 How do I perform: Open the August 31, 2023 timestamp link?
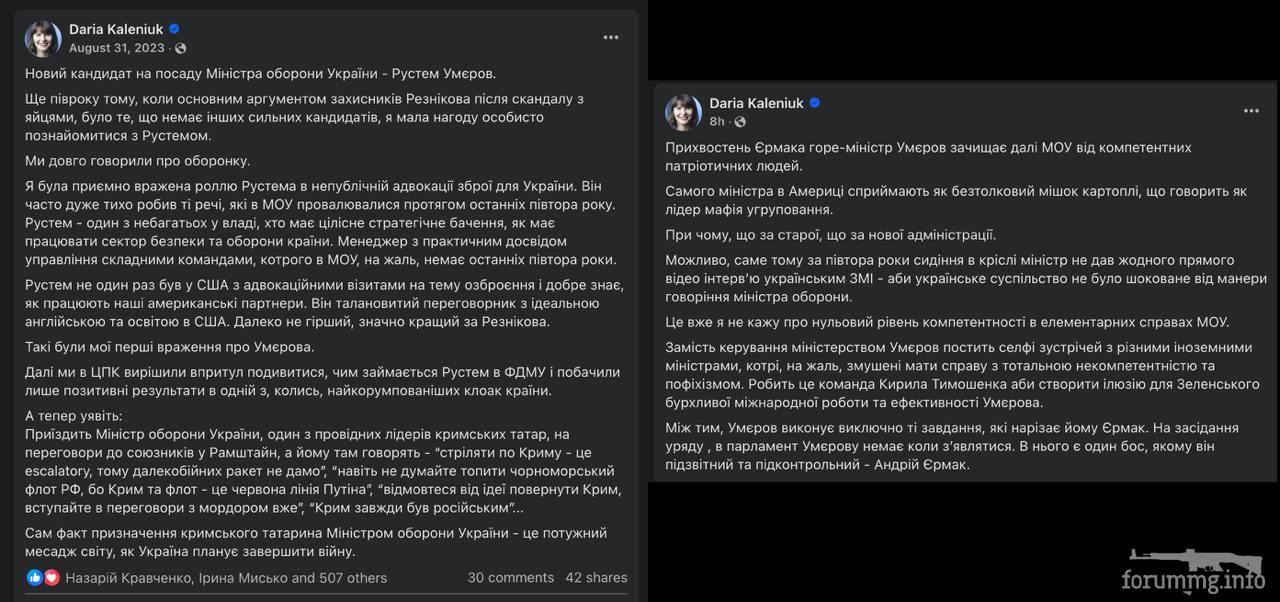tap(117, 48)
